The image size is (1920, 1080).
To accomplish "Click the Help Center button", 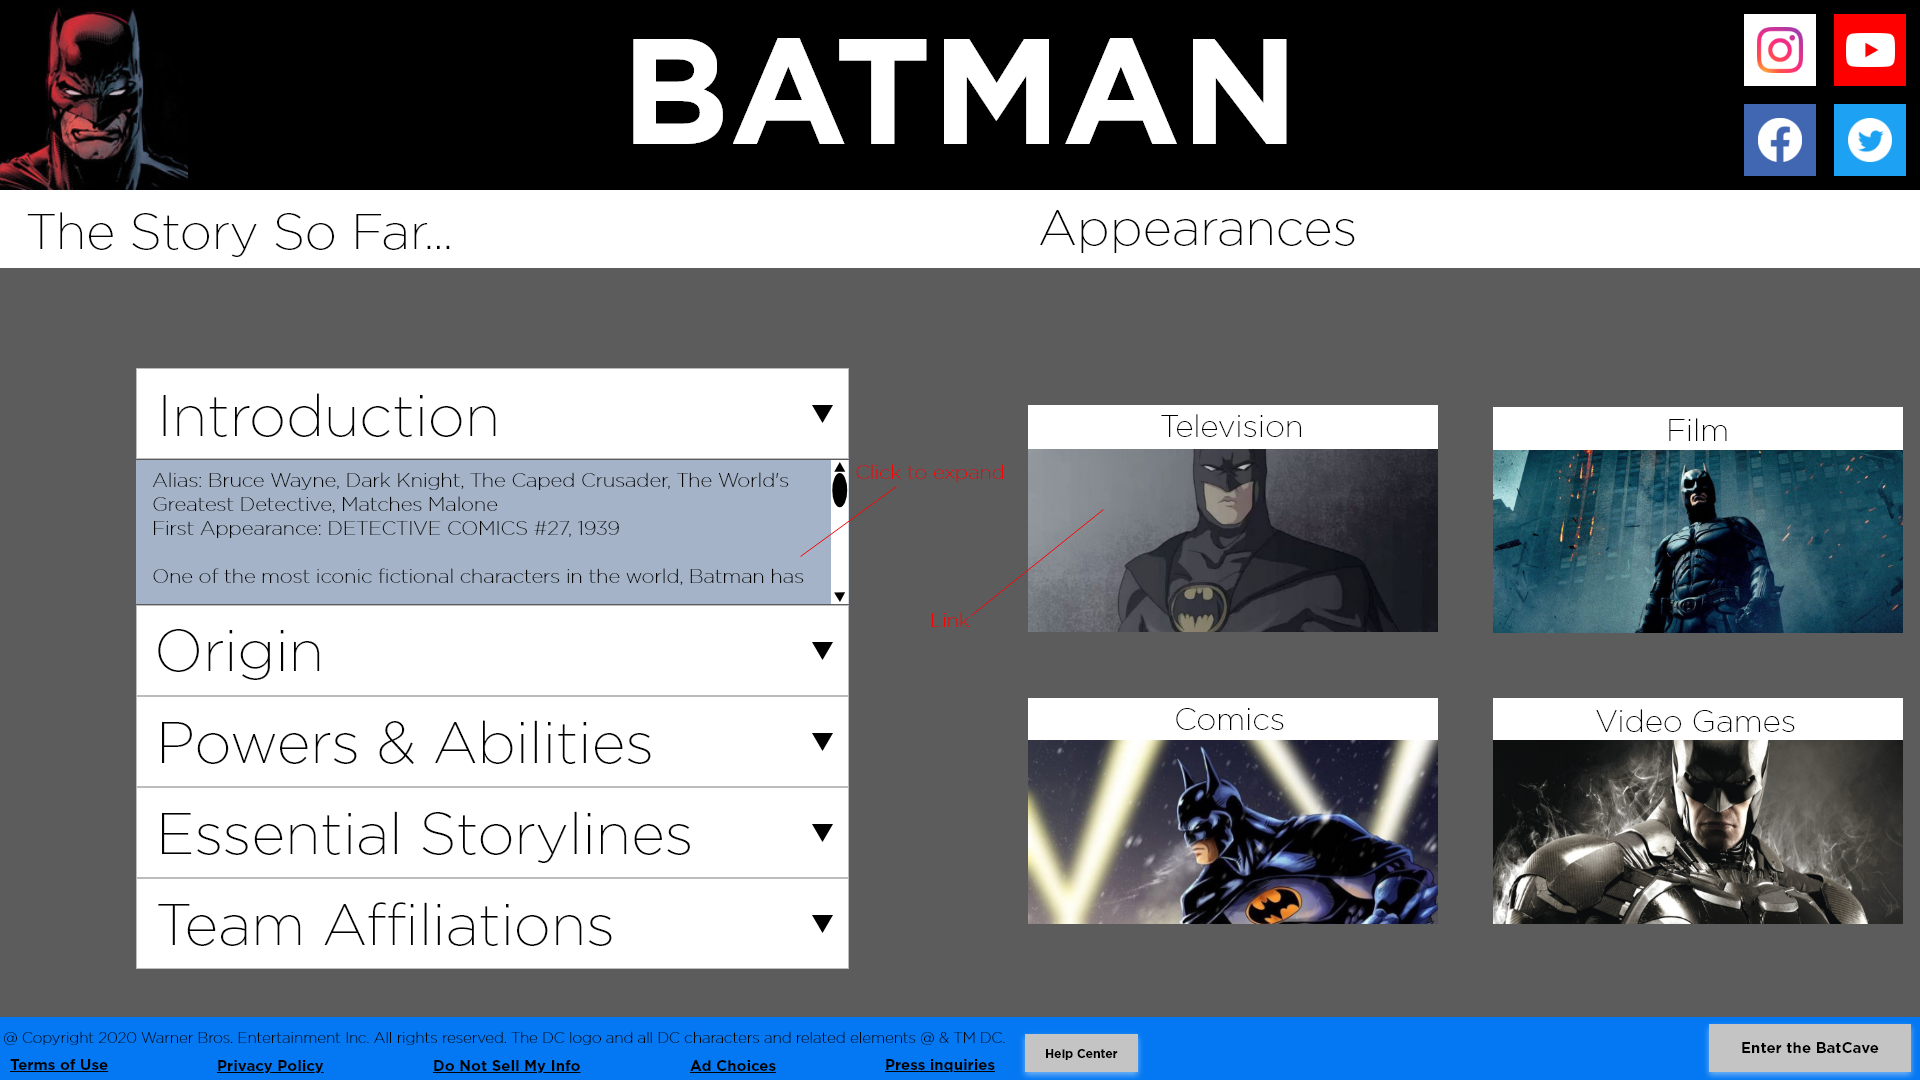I will click(1081, 1053).
